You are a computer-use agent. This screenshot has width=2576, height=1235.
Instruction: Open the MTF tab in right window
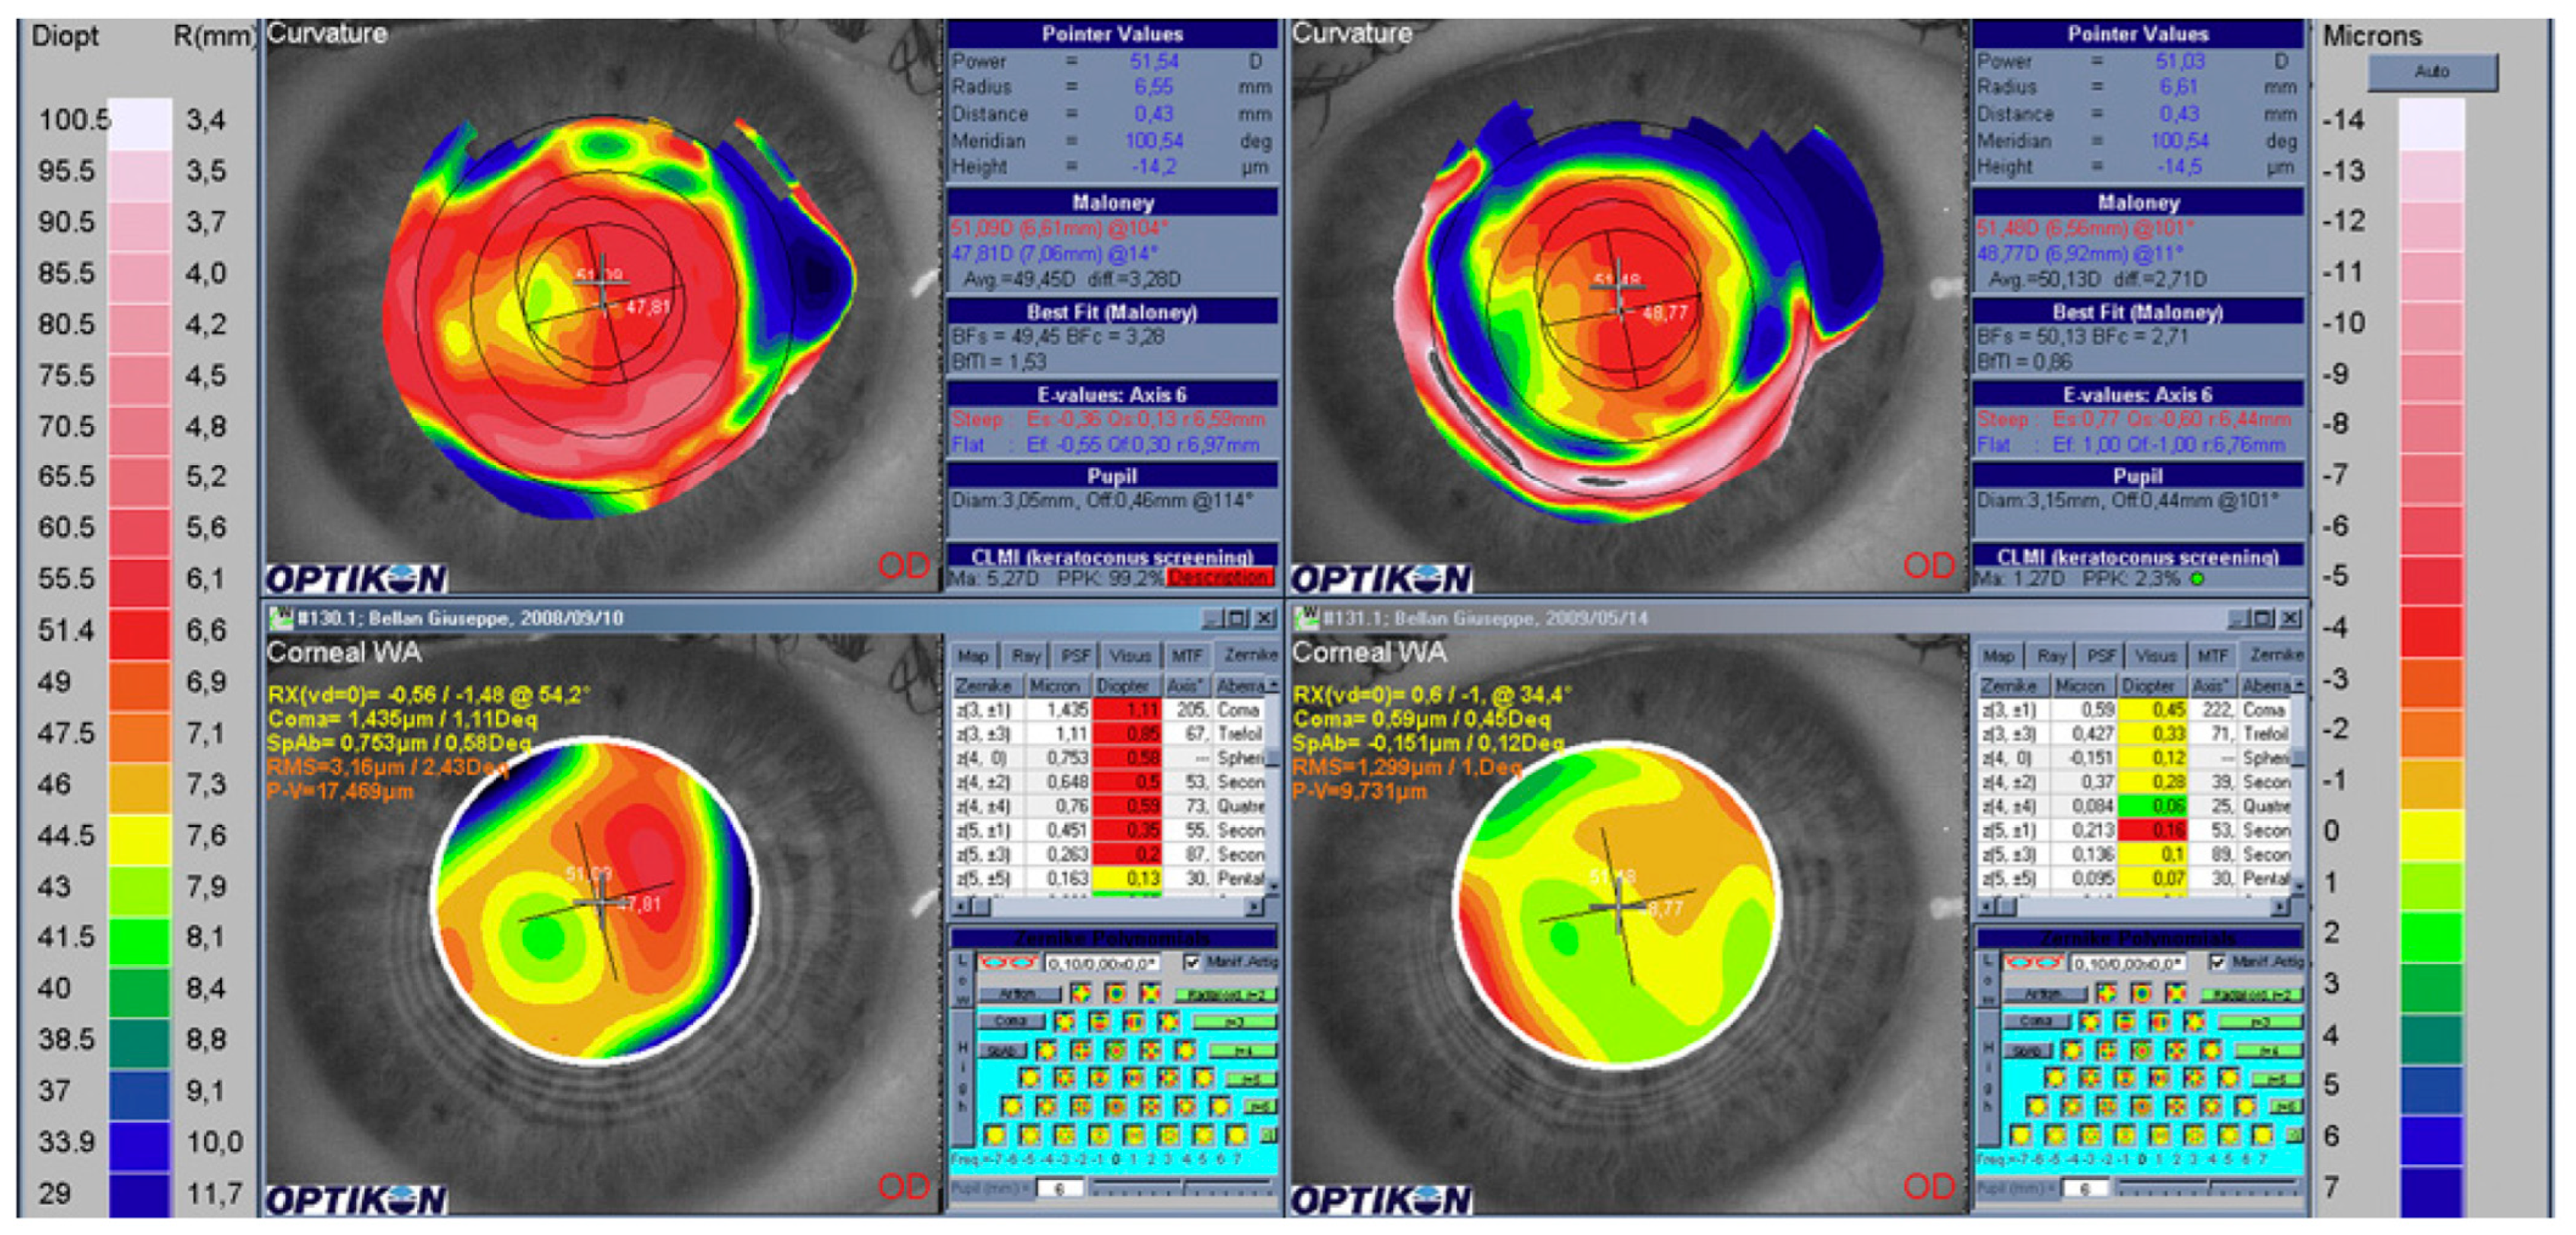click(x=2212, y=656)
